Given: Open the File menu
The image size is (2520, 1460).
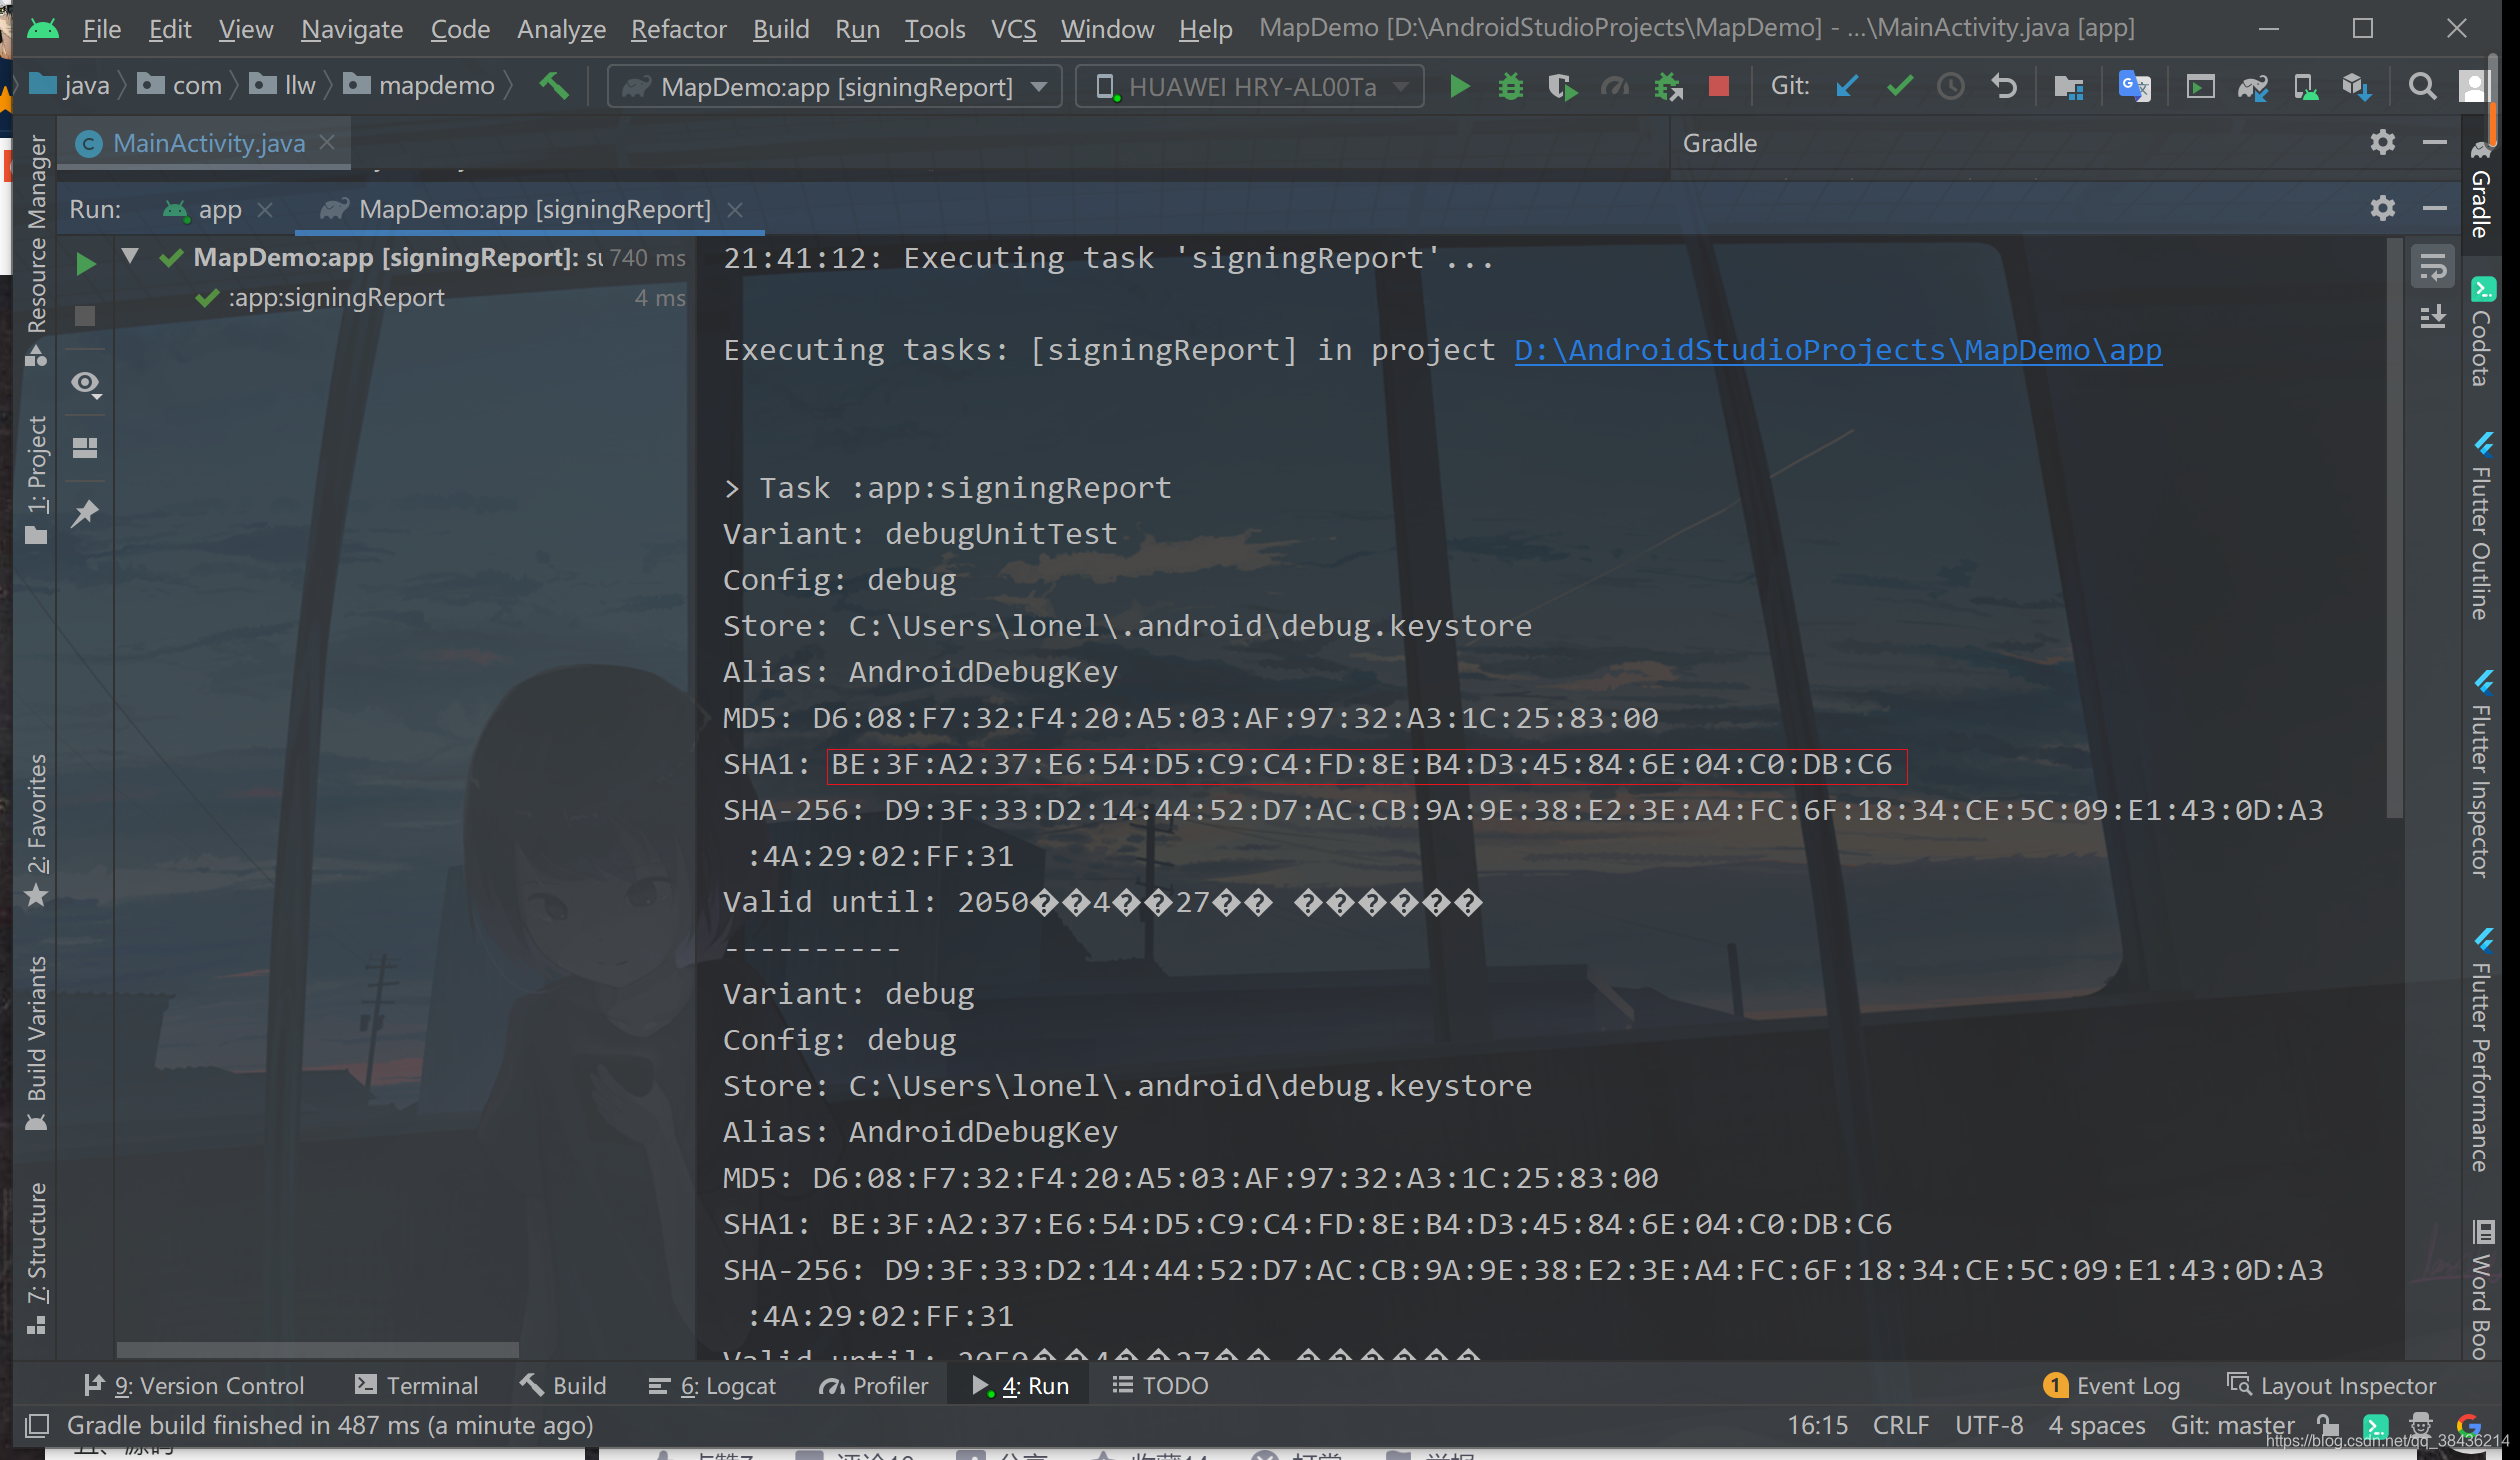Looking at the screenshot, I should coord(101,29).
